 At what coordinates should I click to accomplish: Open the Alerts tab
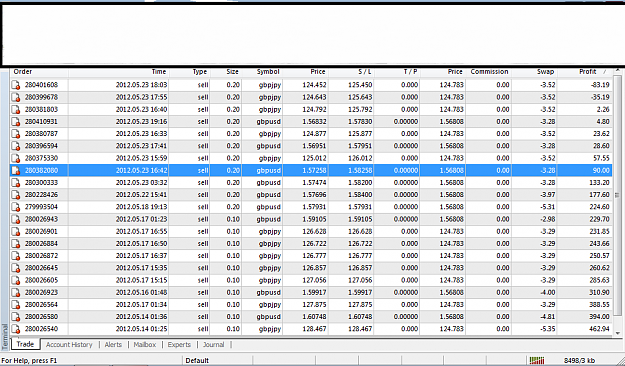(113, 344)
